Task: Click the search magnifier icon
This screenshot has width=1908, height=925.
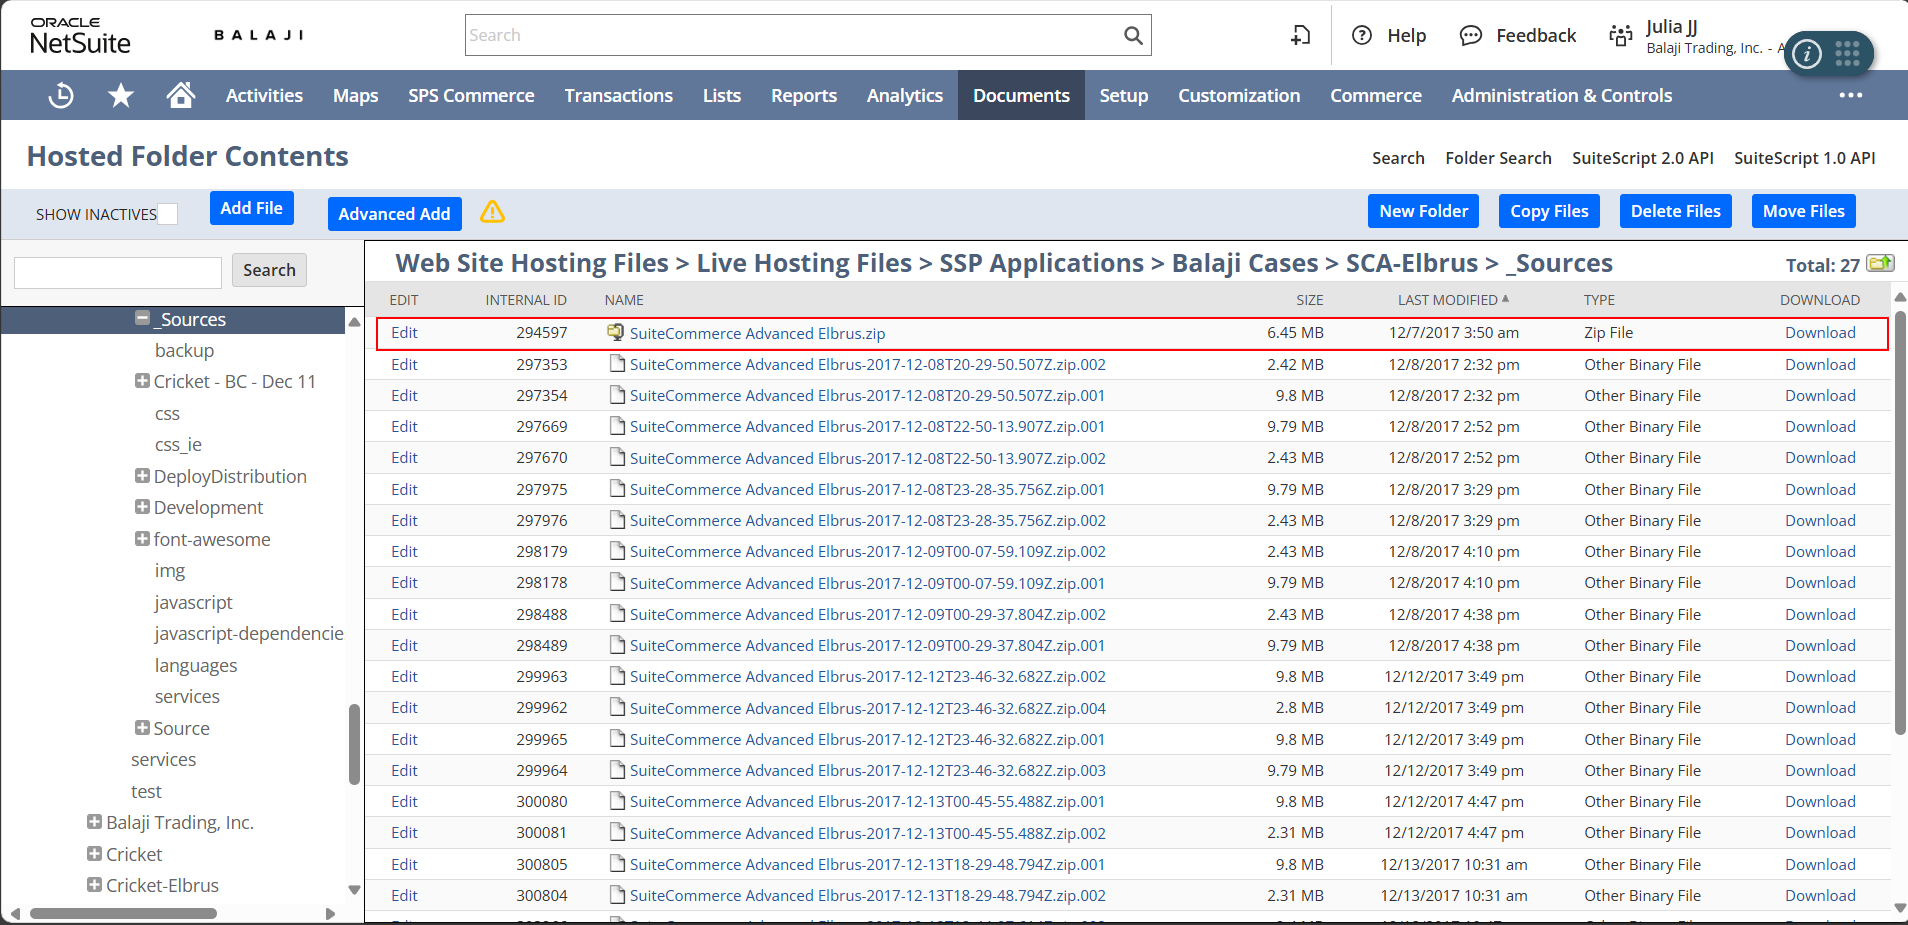Action: [x=1132, y=36]
